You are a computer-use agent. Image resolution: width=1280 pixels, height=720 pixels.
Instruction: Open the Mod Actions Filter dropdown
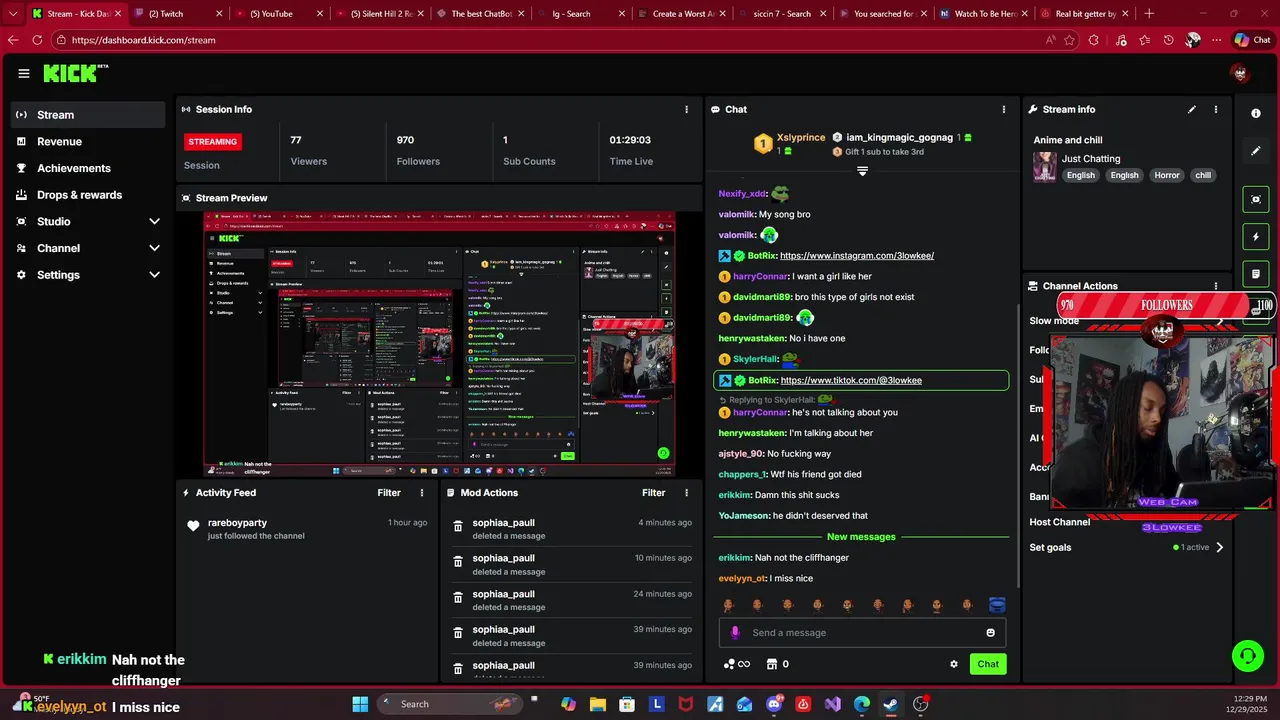pos(653,493)
